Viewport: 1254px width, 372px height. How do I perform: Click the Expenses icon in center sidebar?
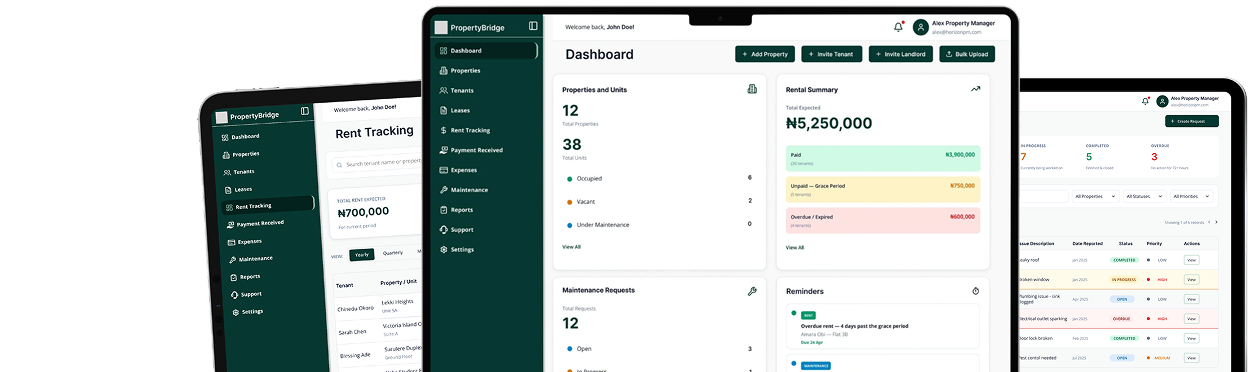(x=443, y=170)
